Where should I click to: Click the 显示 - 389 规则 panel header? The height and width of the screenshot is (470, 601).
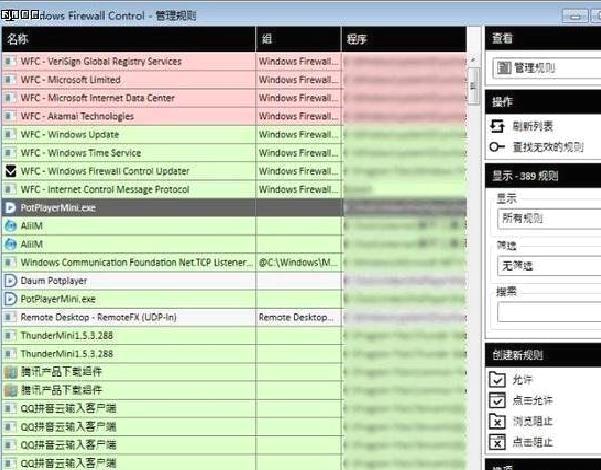click(543, 176)
